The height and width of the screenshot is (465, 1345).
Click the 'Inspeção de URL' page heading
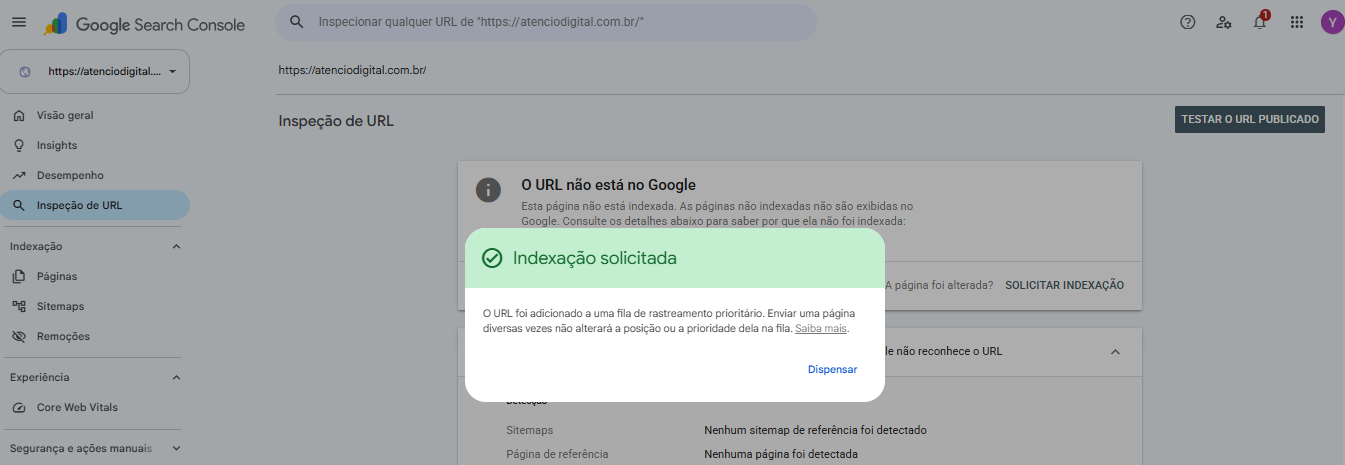tap(336, 121)
